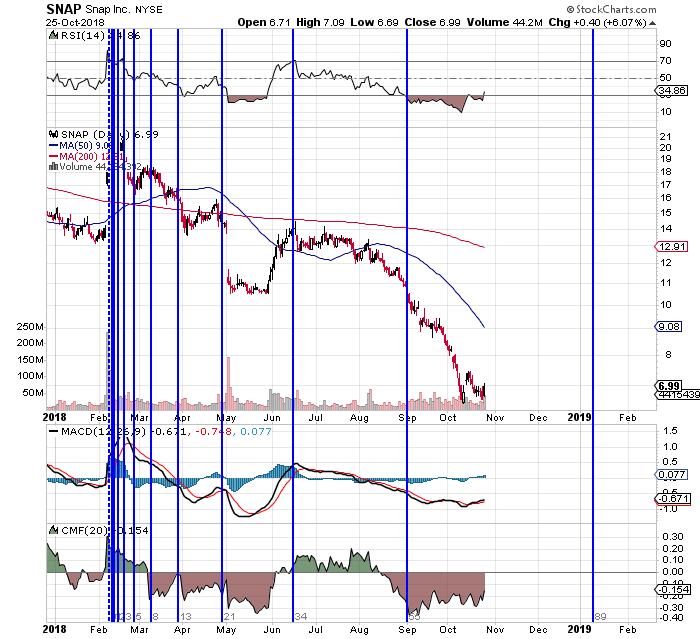
Task: Click the Fibonacci time marker labeled 8
Action: coord(155,617)
